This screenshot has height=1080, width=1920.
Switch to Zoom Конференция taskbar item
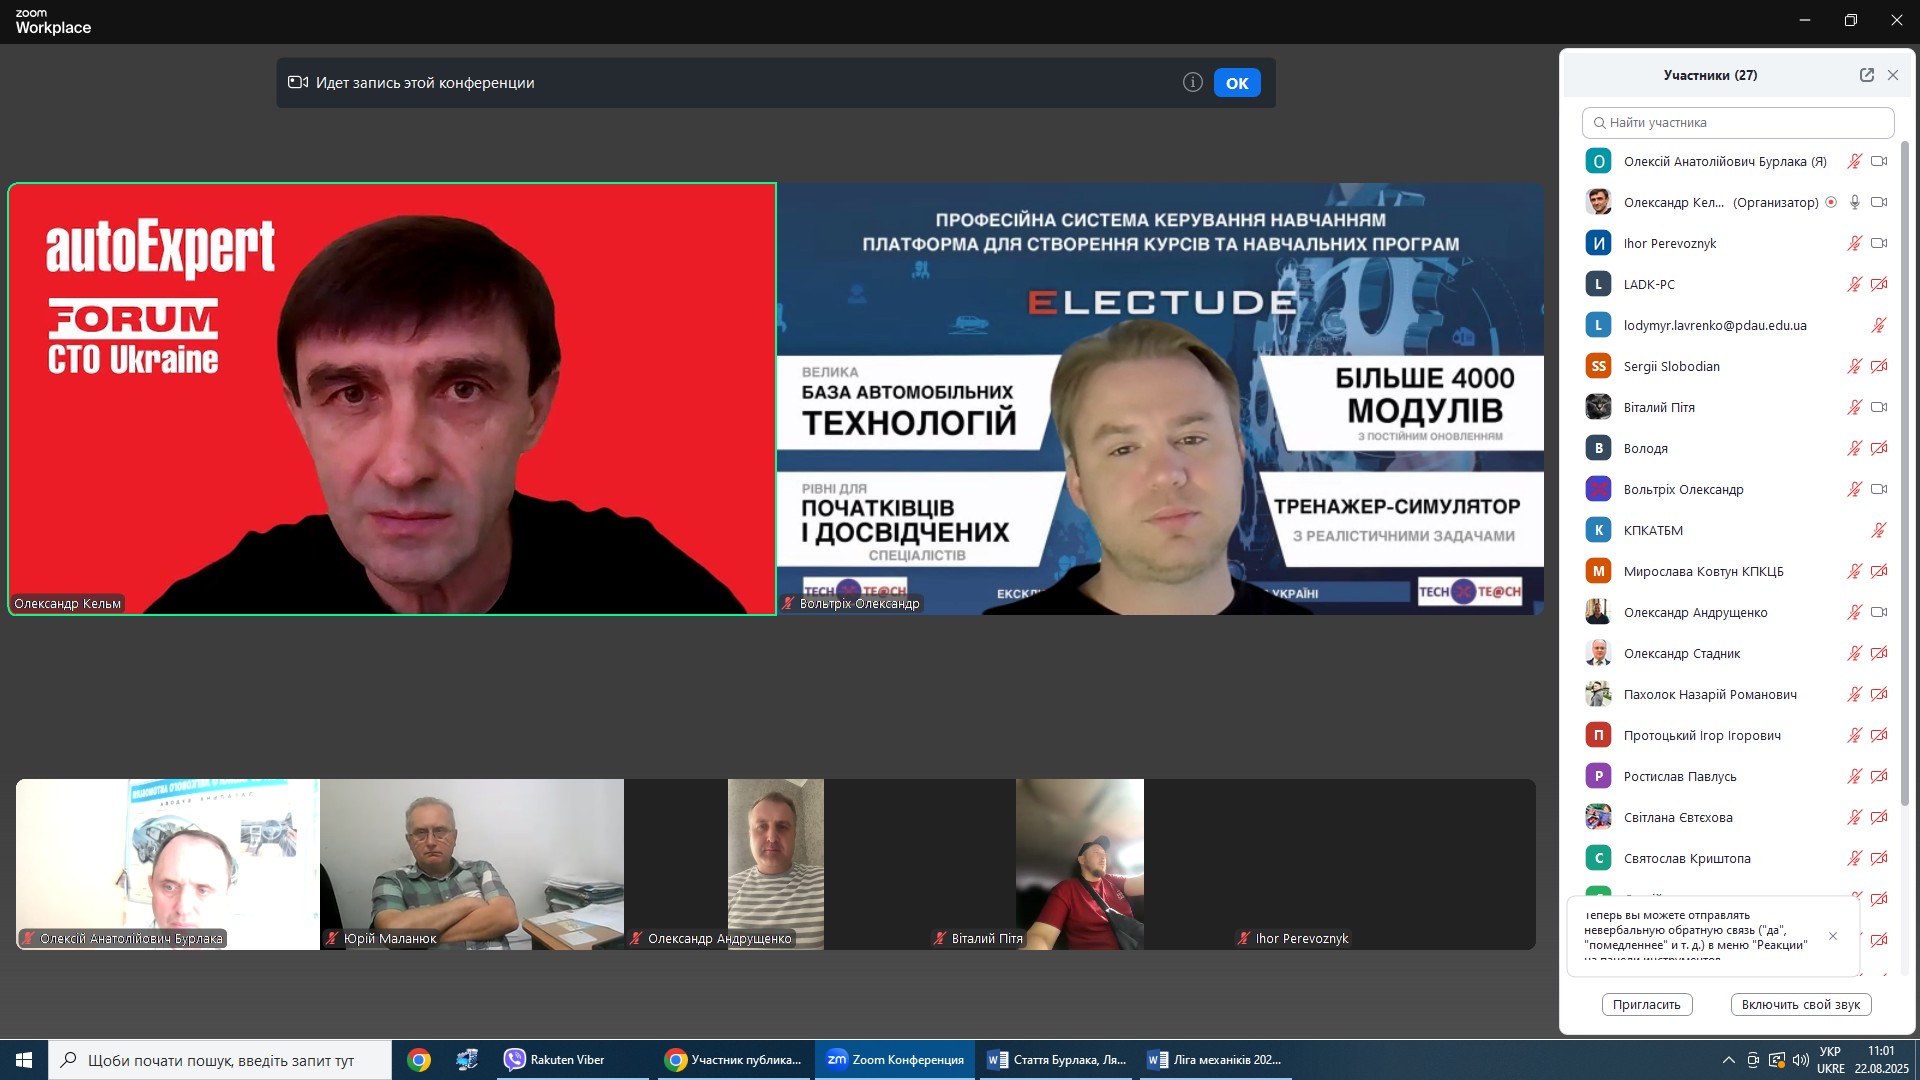point(896,1060)
